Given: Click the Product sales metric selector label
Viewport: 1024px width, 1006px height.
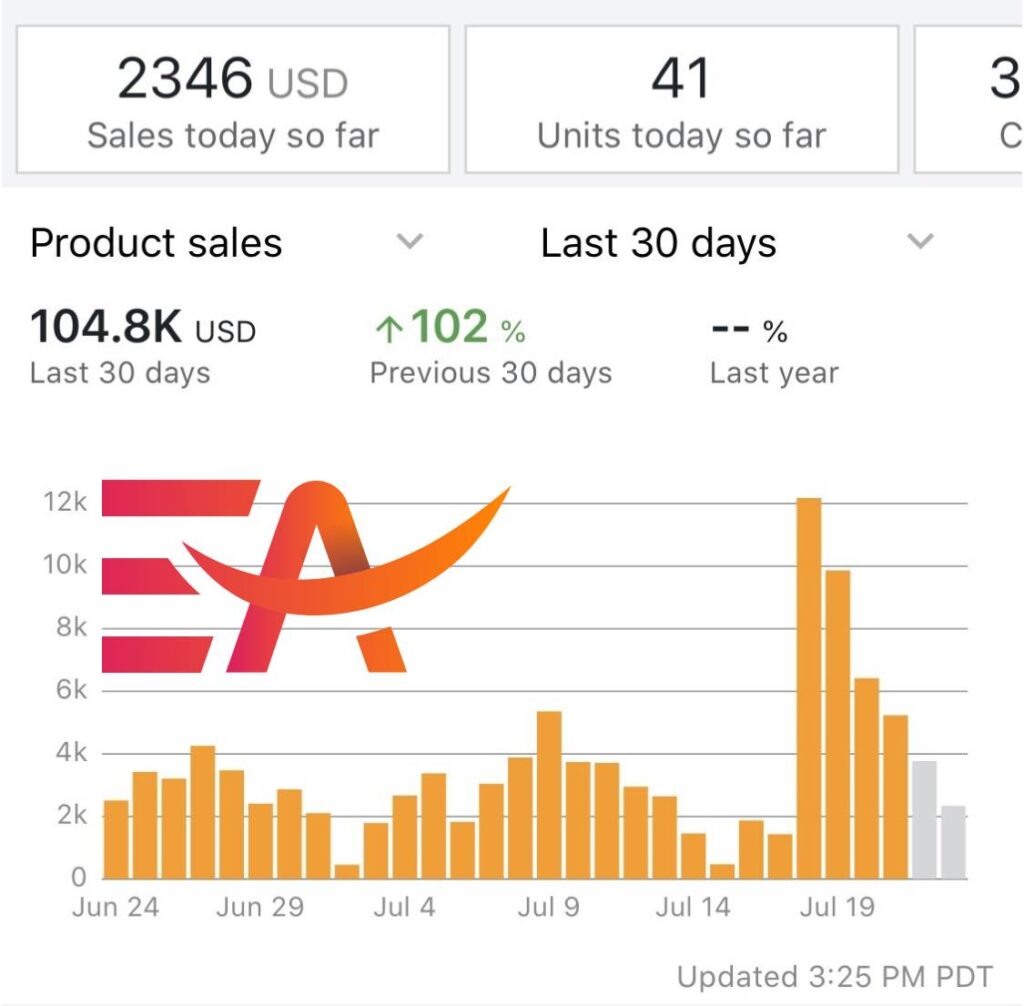Looking at the screenshot, I should pos(157,243).
